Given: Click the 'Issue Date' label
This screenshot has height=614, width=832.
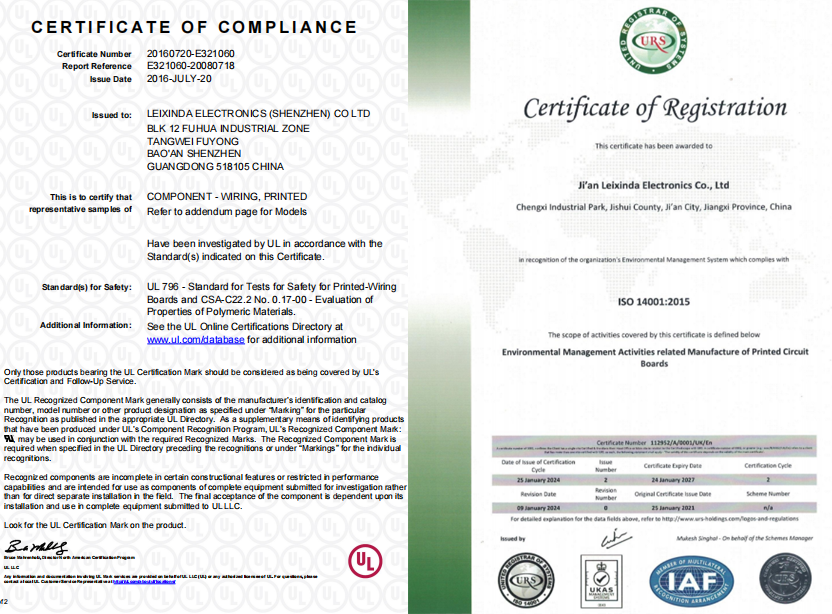Looking at the screenshot, I should [110, 79].
